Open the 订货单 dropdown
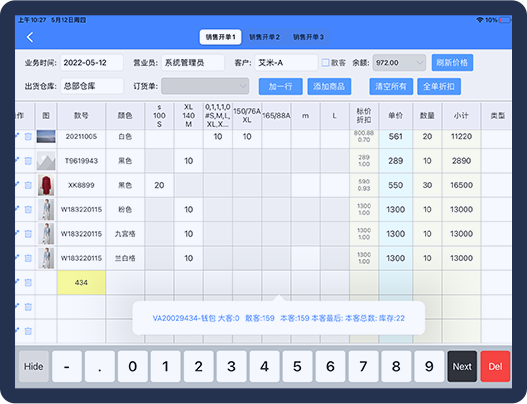Viewport: 527px width, 404px height. coord(205,86)
